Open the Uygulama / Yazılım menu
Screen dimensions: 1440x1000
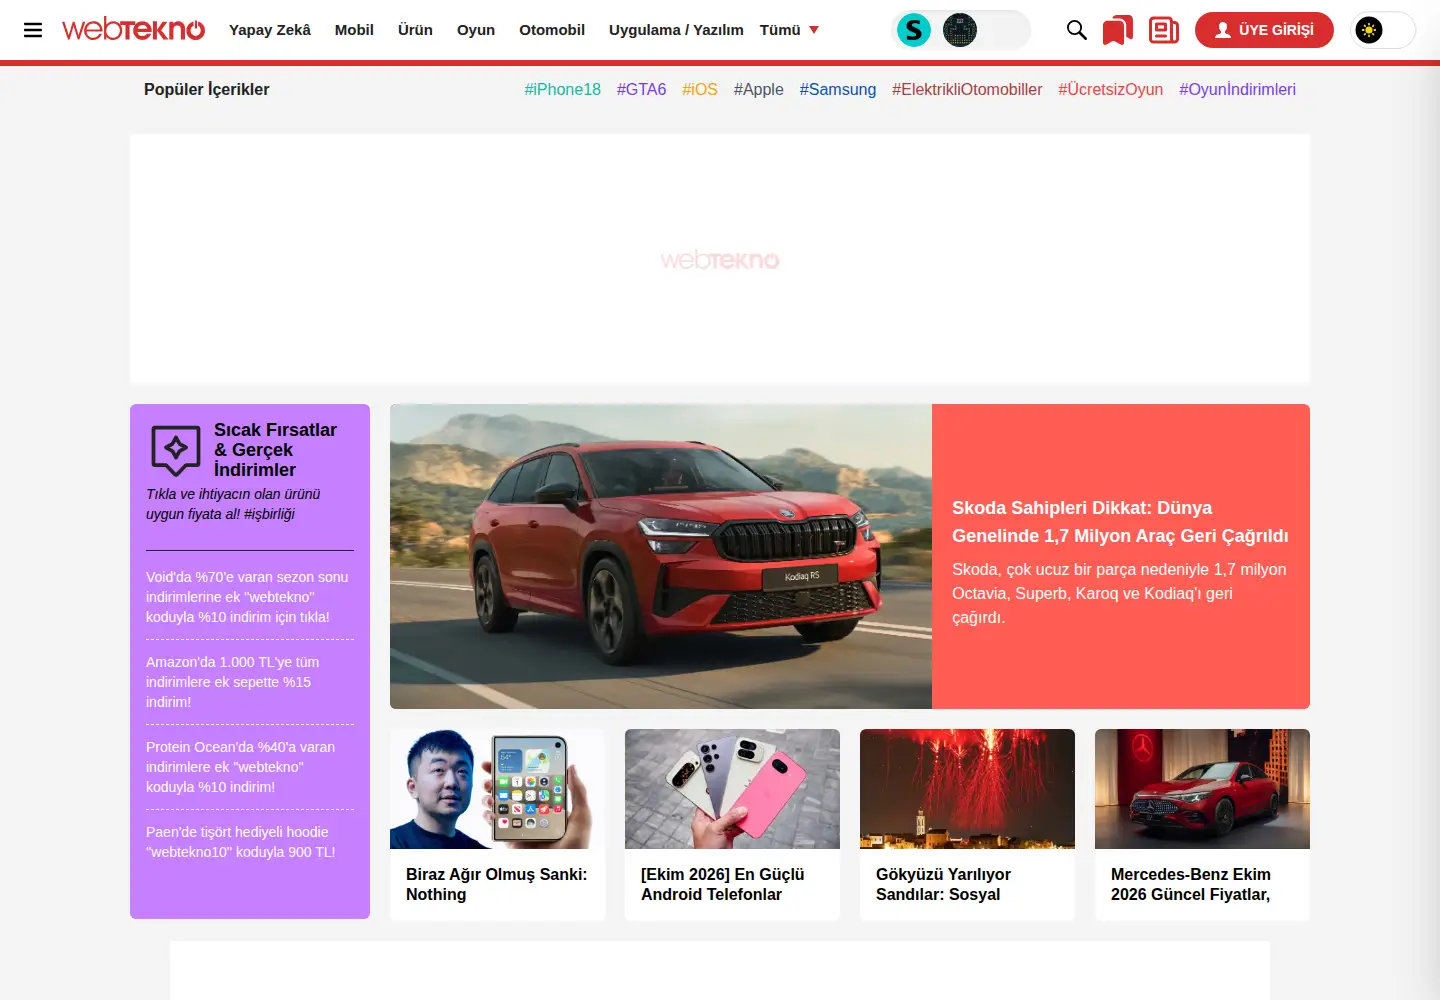click(x=676, y=30)
